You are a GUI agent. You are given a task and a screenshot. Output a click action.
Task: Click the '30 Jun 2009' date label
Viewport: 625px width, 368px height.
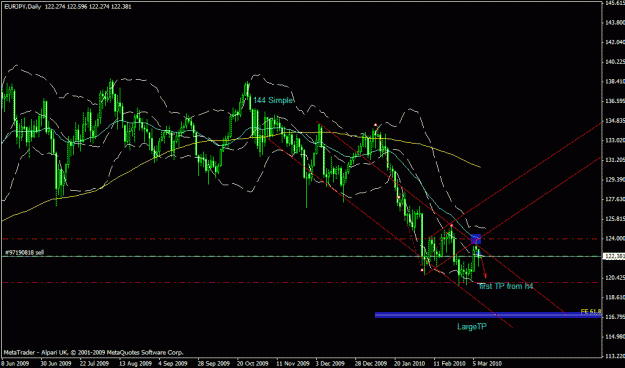(x=55, y=364)
